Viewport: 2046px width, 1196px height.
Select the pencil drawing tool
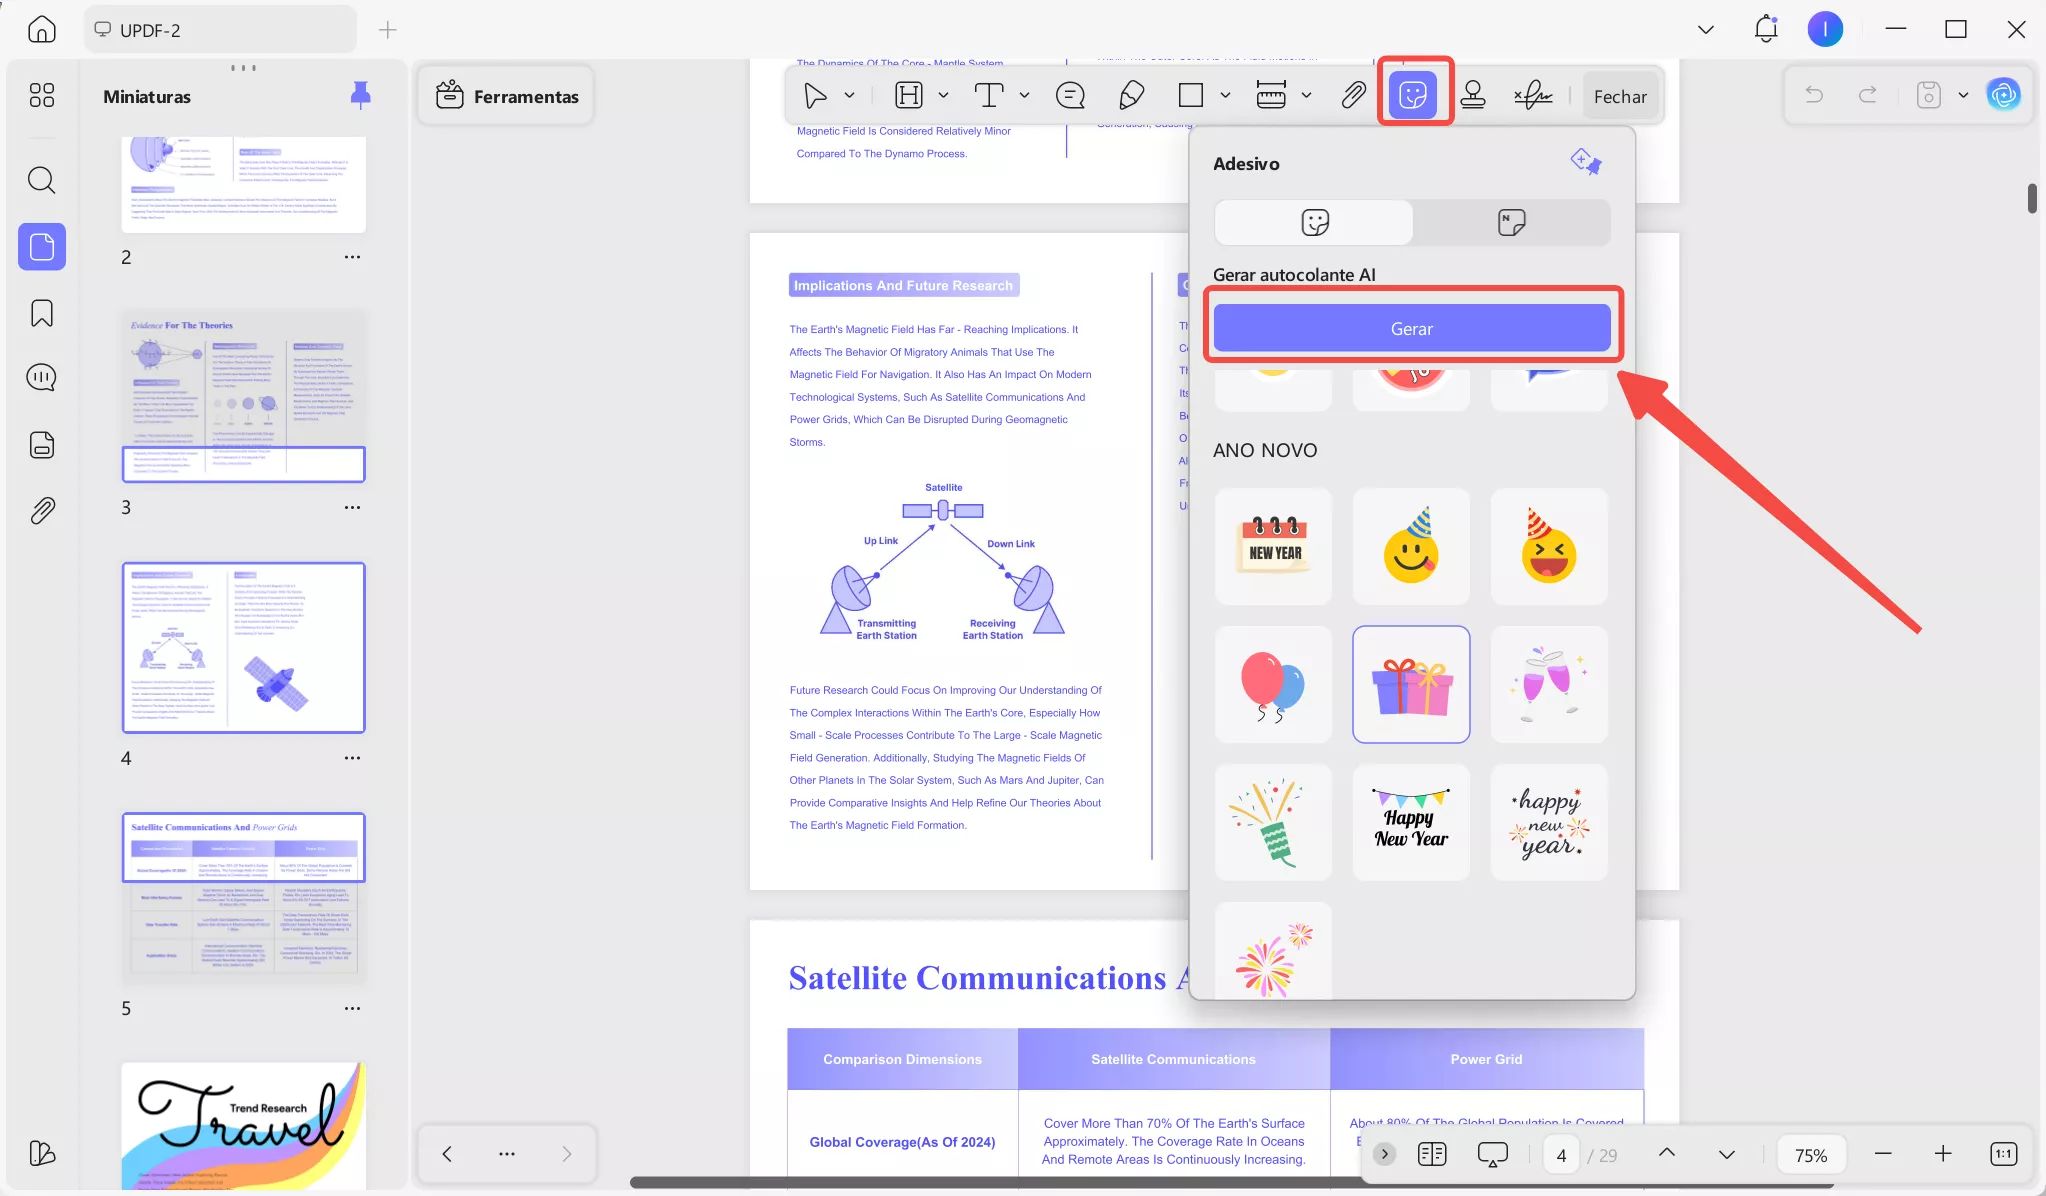[1131, 95]
